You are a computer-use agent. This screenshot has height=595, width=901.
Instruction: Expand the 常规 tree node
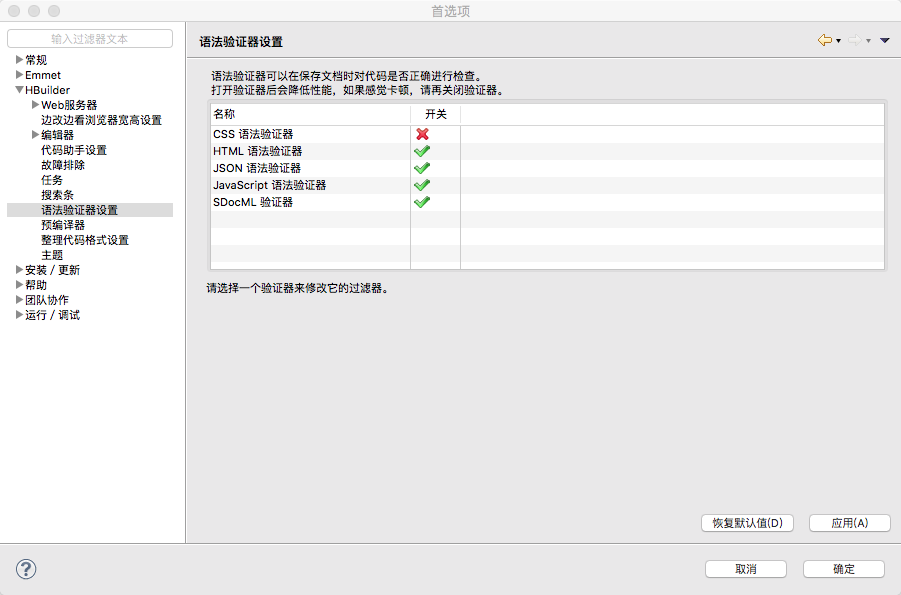point(19,60)
